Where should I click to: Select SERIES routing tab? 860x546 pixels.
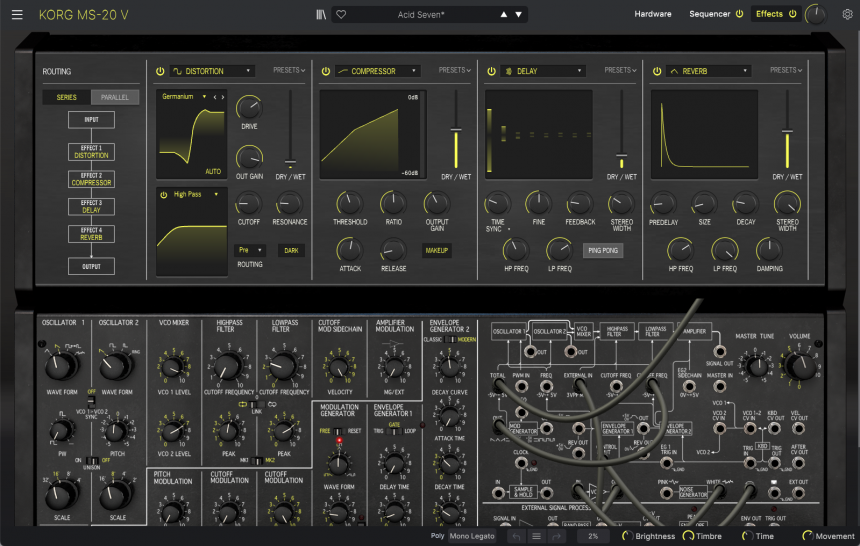(67, 97)
